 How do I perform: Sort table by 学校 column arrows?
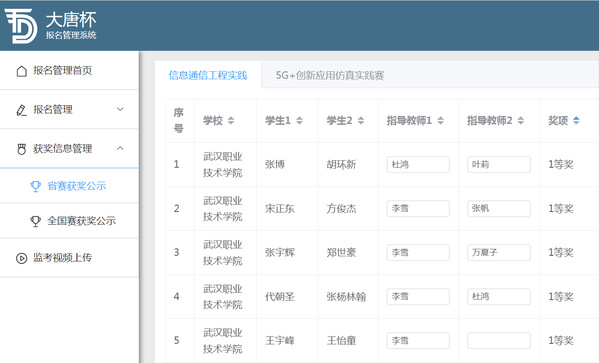point(231,121)
